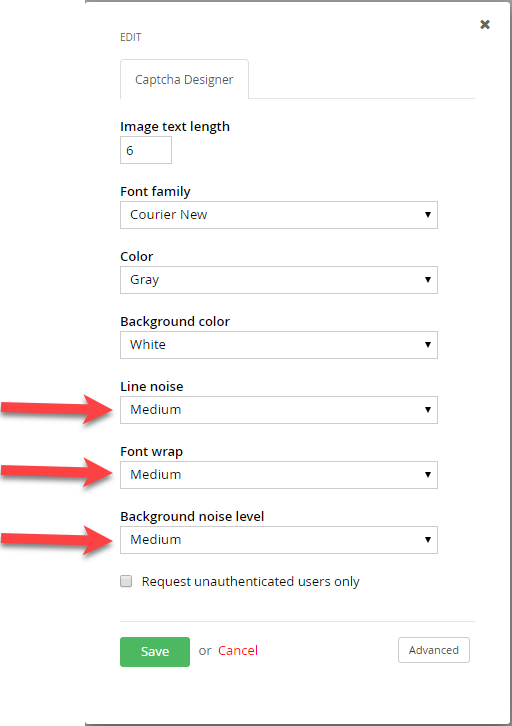This screenshot has height=726, width=512.
Task: Open the Background color dropdown showing White
Action: (x=279, y=344)
